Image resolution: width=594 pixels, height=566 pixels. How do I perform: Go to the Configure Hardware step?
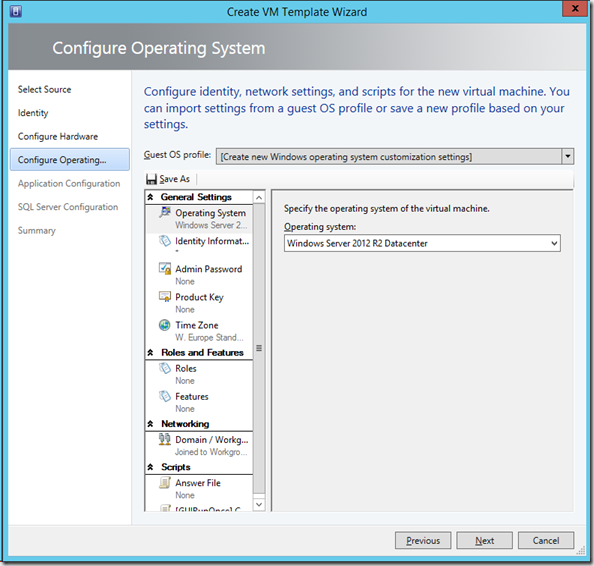tap(58, 136)
